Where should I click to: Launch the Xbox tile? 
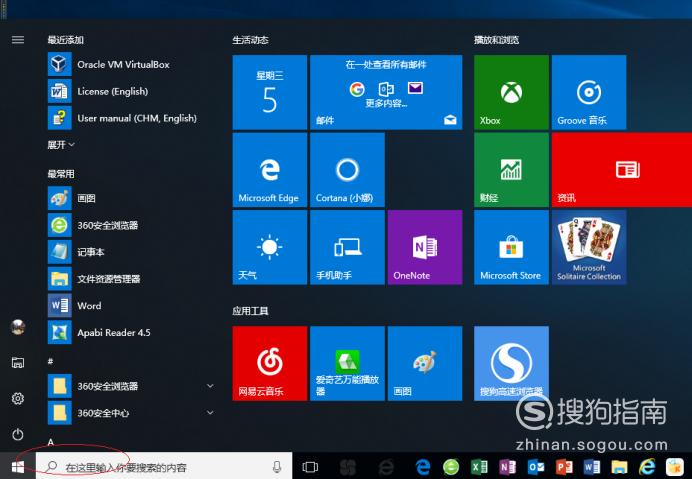(x=511, y=92)
